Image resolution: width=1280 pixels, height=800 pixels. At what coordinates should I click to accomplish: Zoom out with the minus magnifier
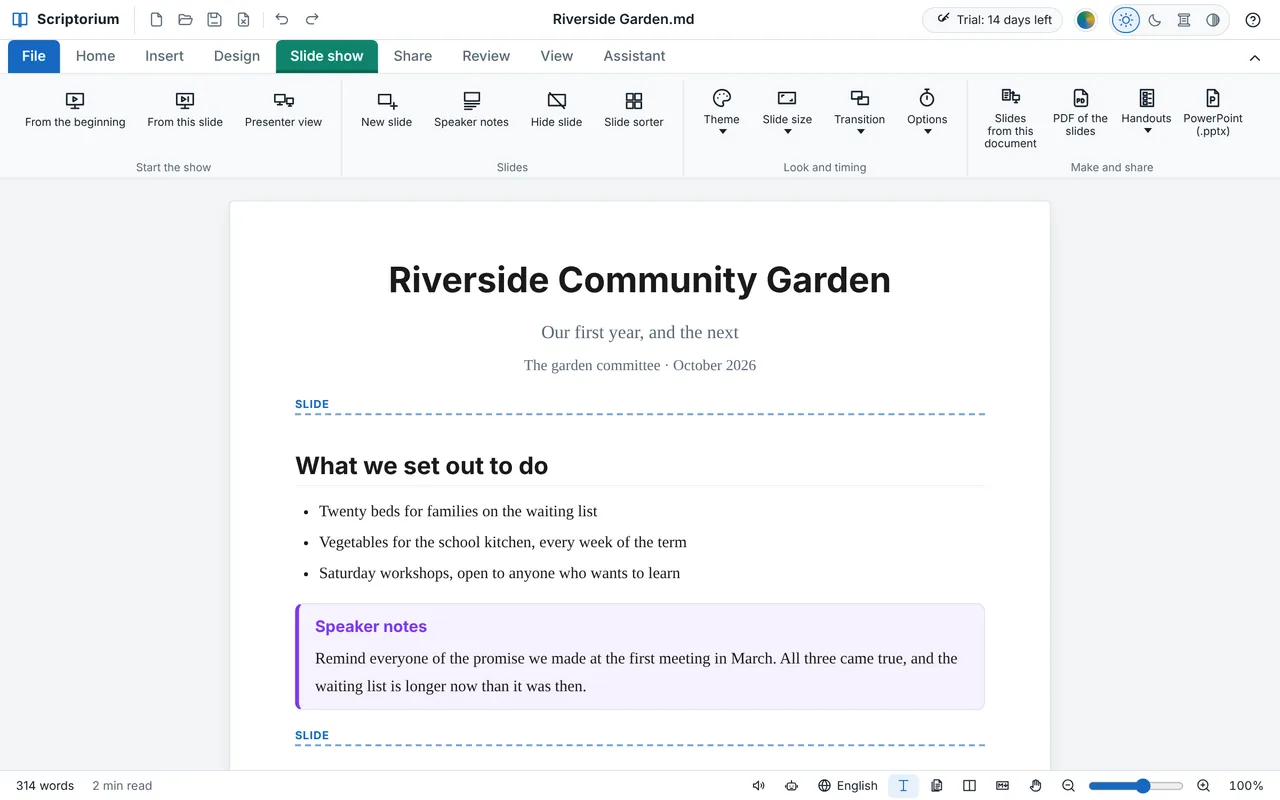(x=1069, y=786)
